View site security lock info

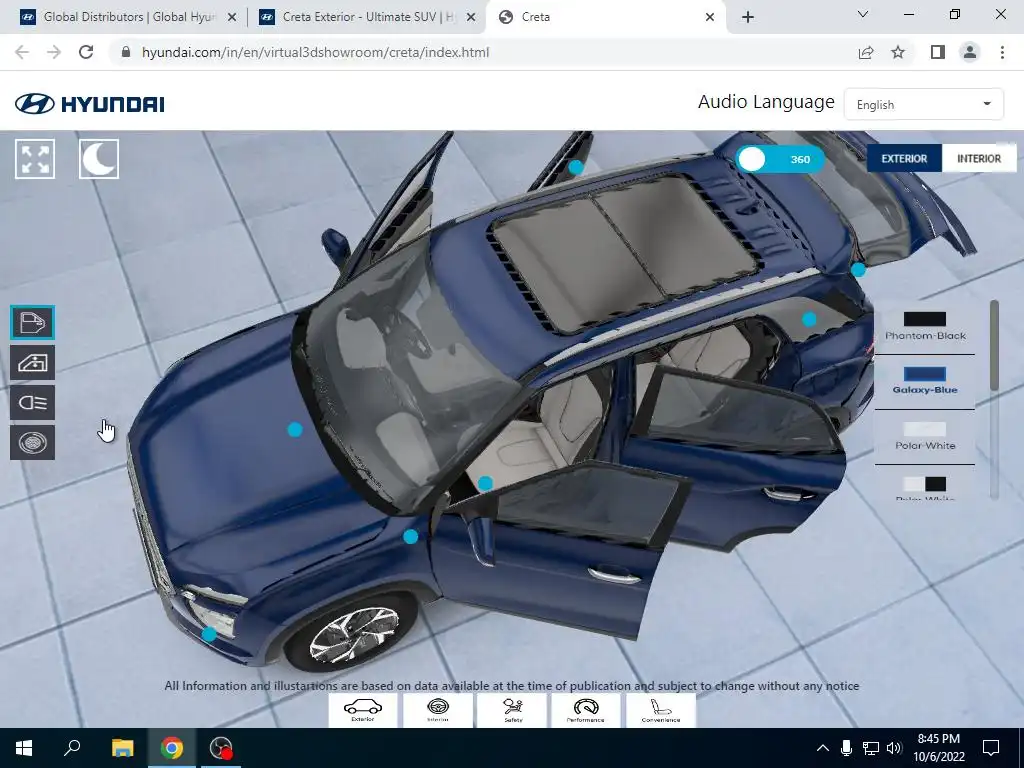click(126, 52)
